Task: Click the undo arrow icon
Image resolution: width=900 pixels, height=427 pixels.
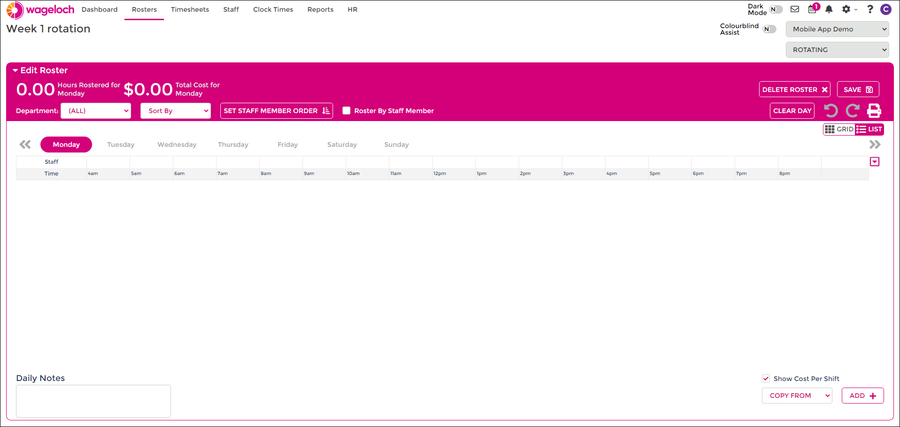Action: tap(831, 111)
